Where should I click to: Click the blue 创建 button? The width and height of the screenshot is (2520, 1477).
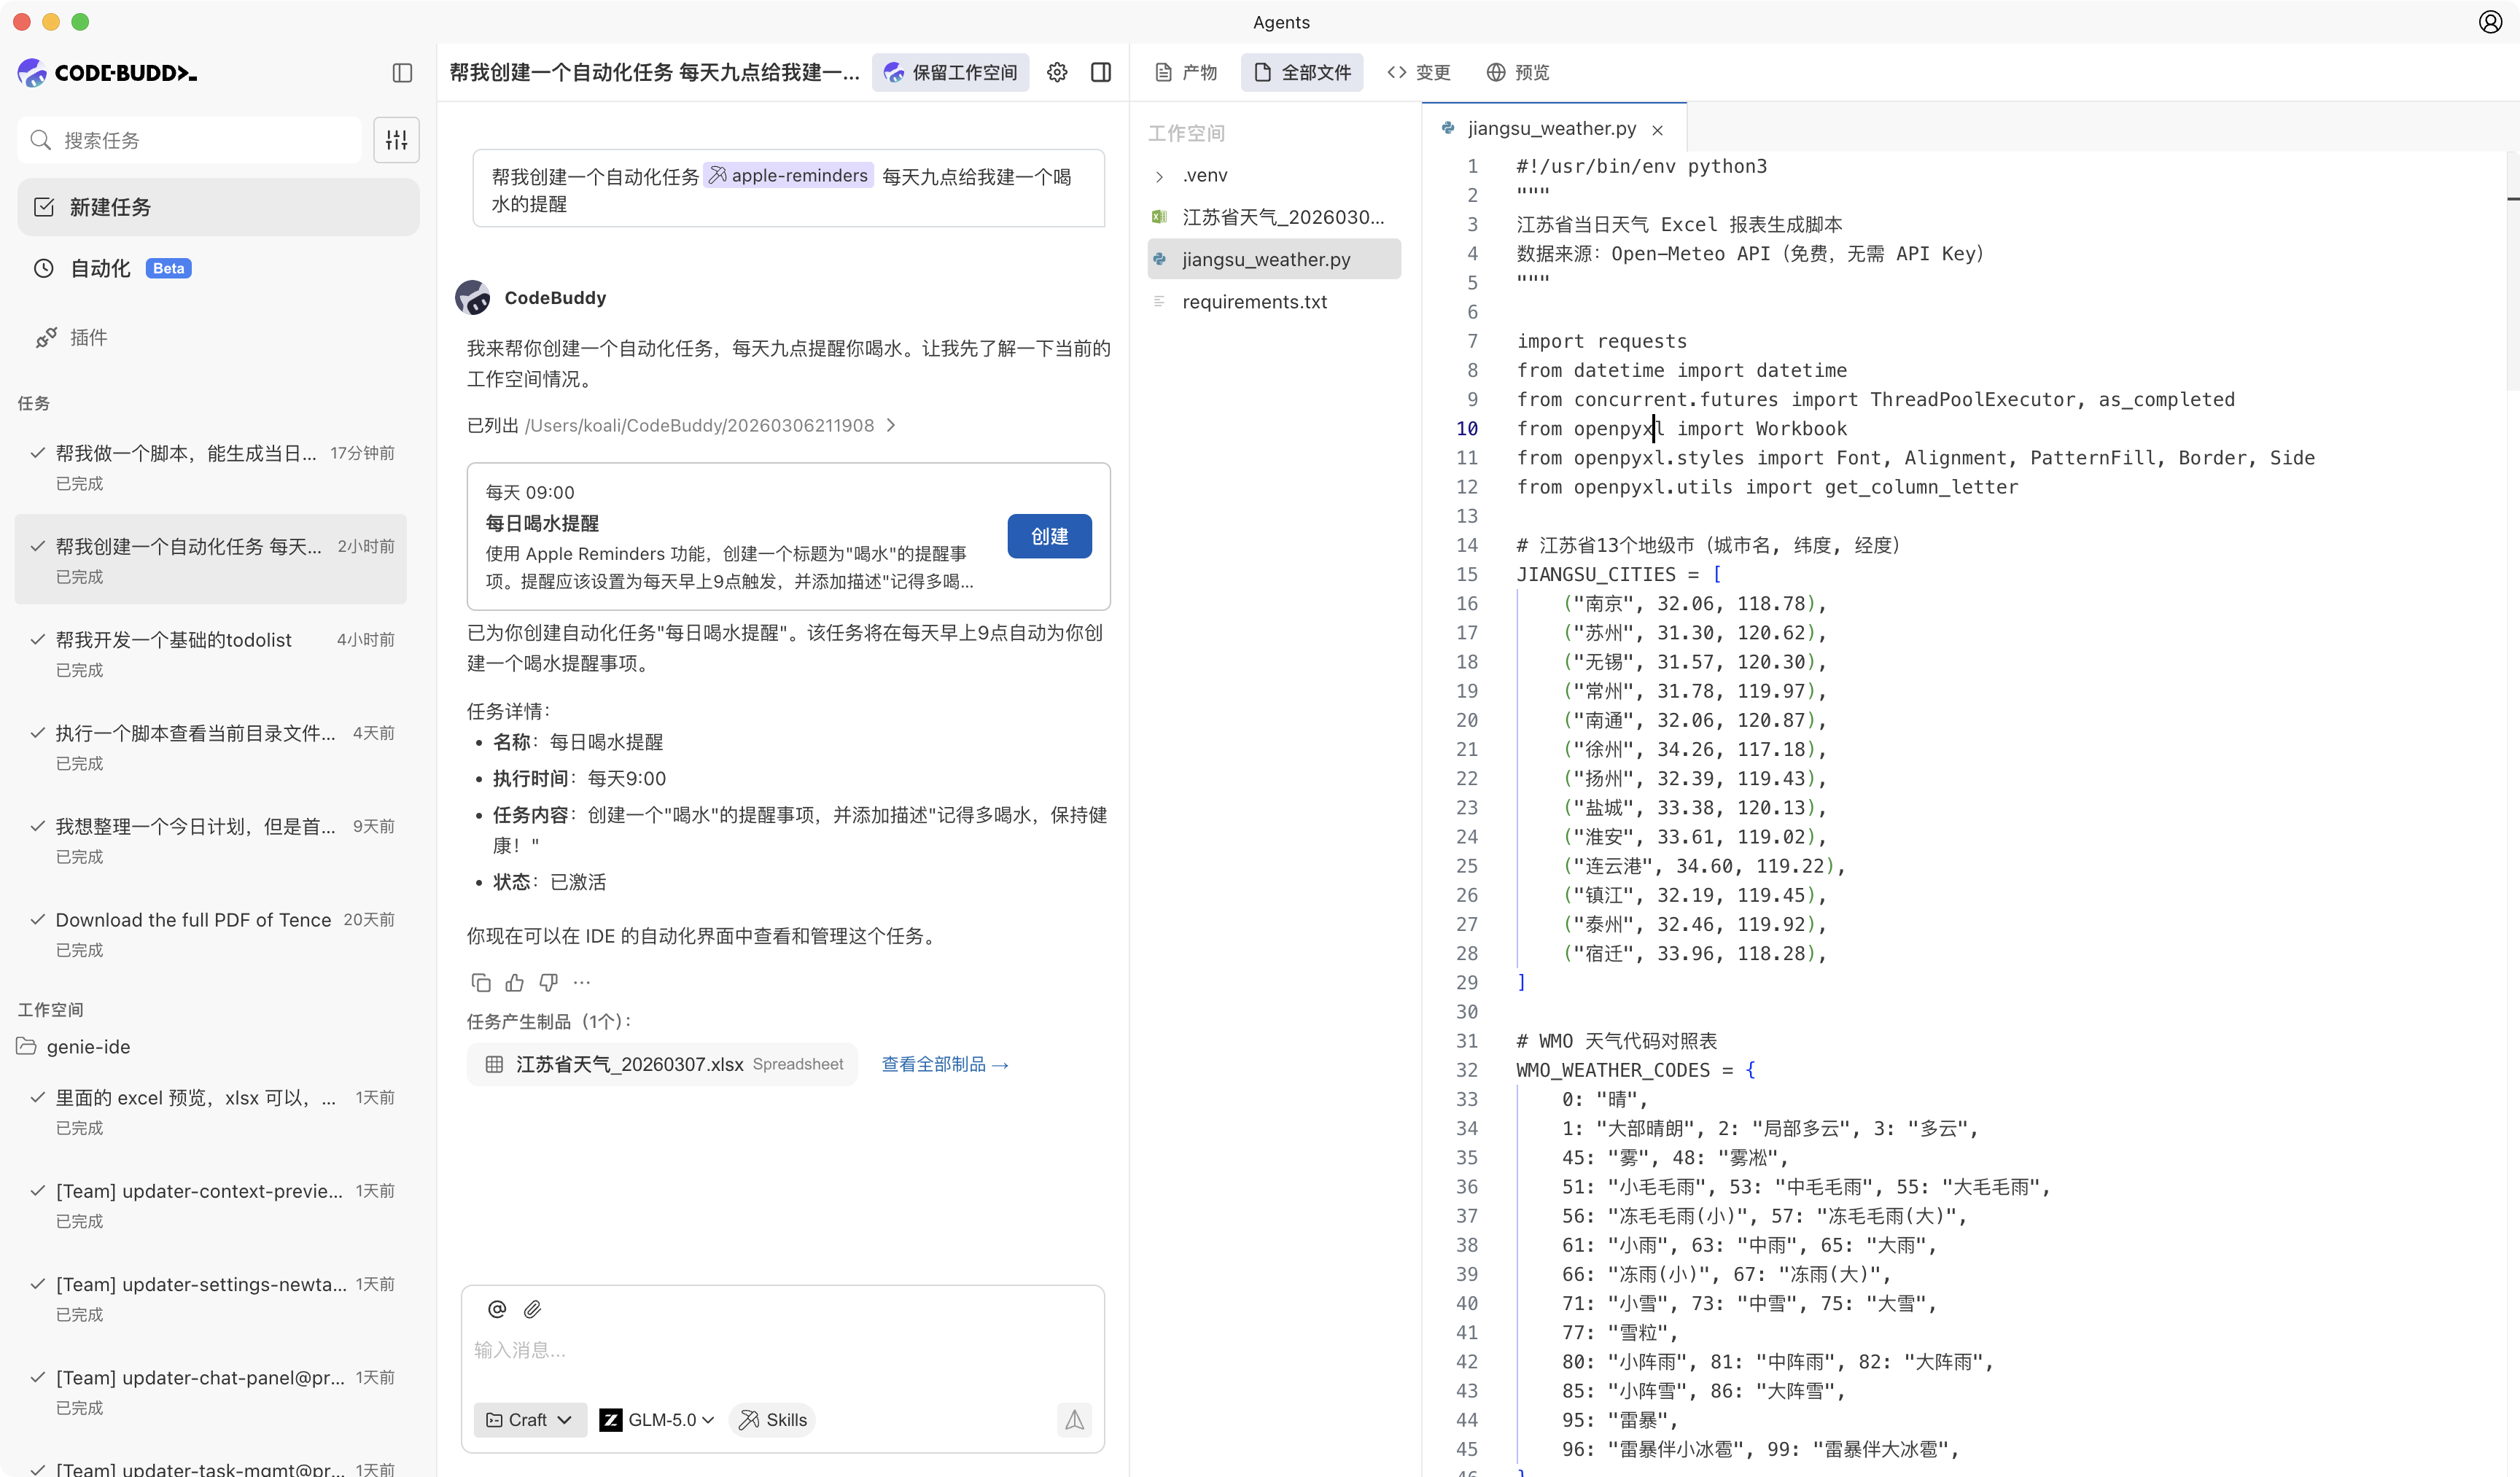1049,537
